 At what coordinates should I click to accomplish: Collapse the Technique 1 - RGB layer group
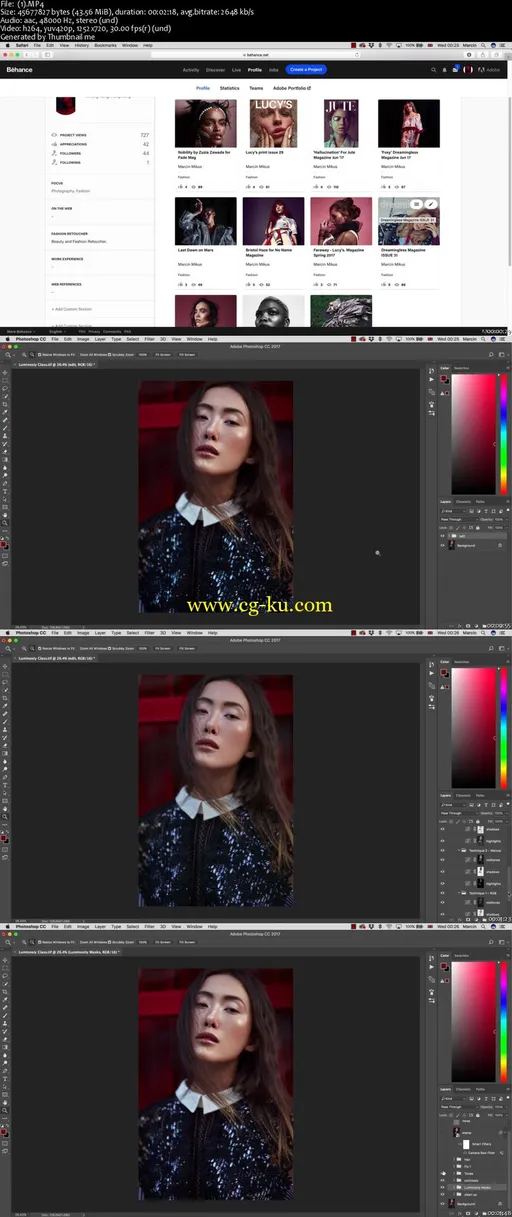(x=459, y=893)
